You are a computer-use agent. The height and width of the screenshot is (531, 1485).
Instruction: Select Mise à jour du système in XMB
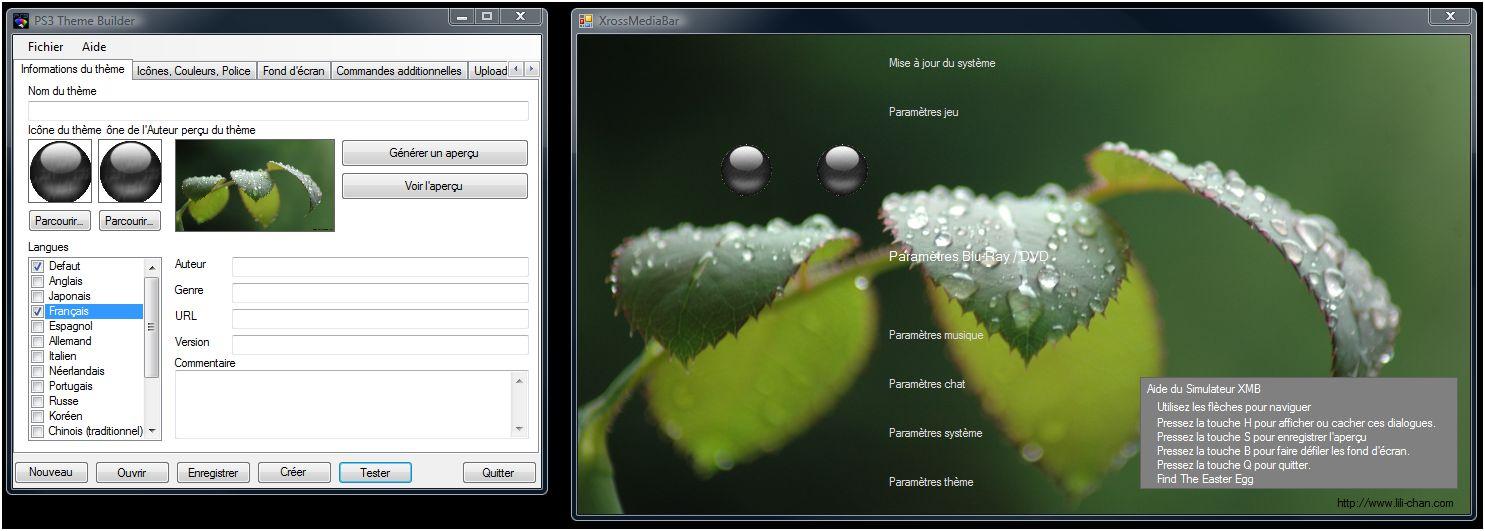coord(942,63)
